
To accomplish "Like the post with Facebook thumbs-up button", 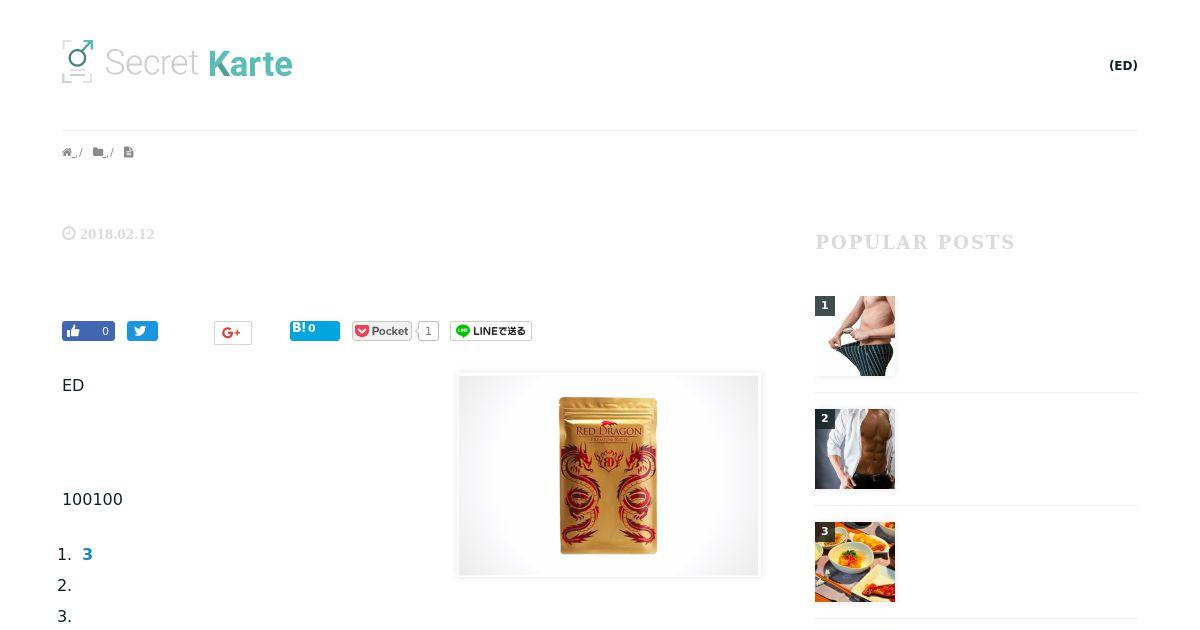I will coord(88,331).
